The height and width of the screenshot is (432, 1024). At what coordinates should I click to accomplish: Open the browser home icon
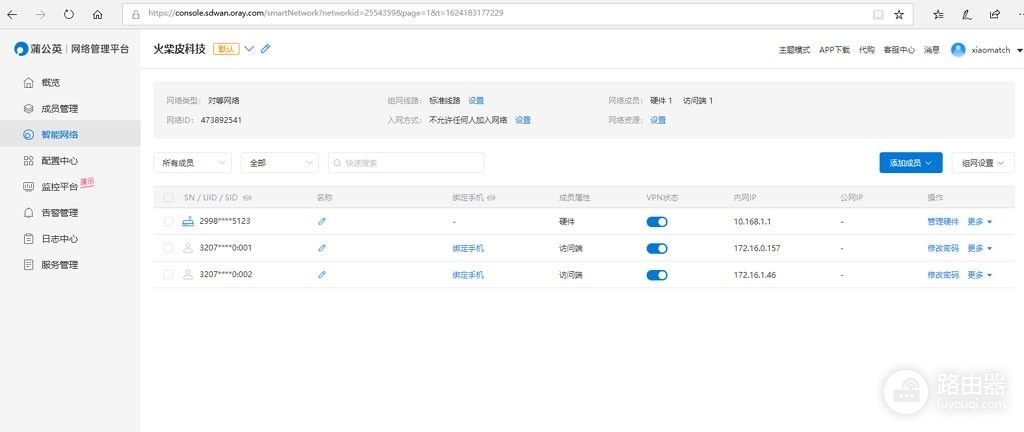point(97,14)
